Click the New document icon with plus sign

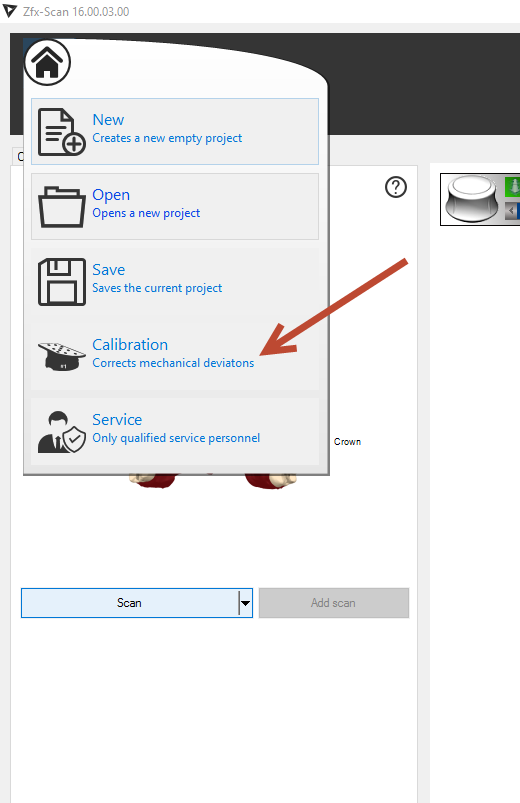[x=61, y=132]
